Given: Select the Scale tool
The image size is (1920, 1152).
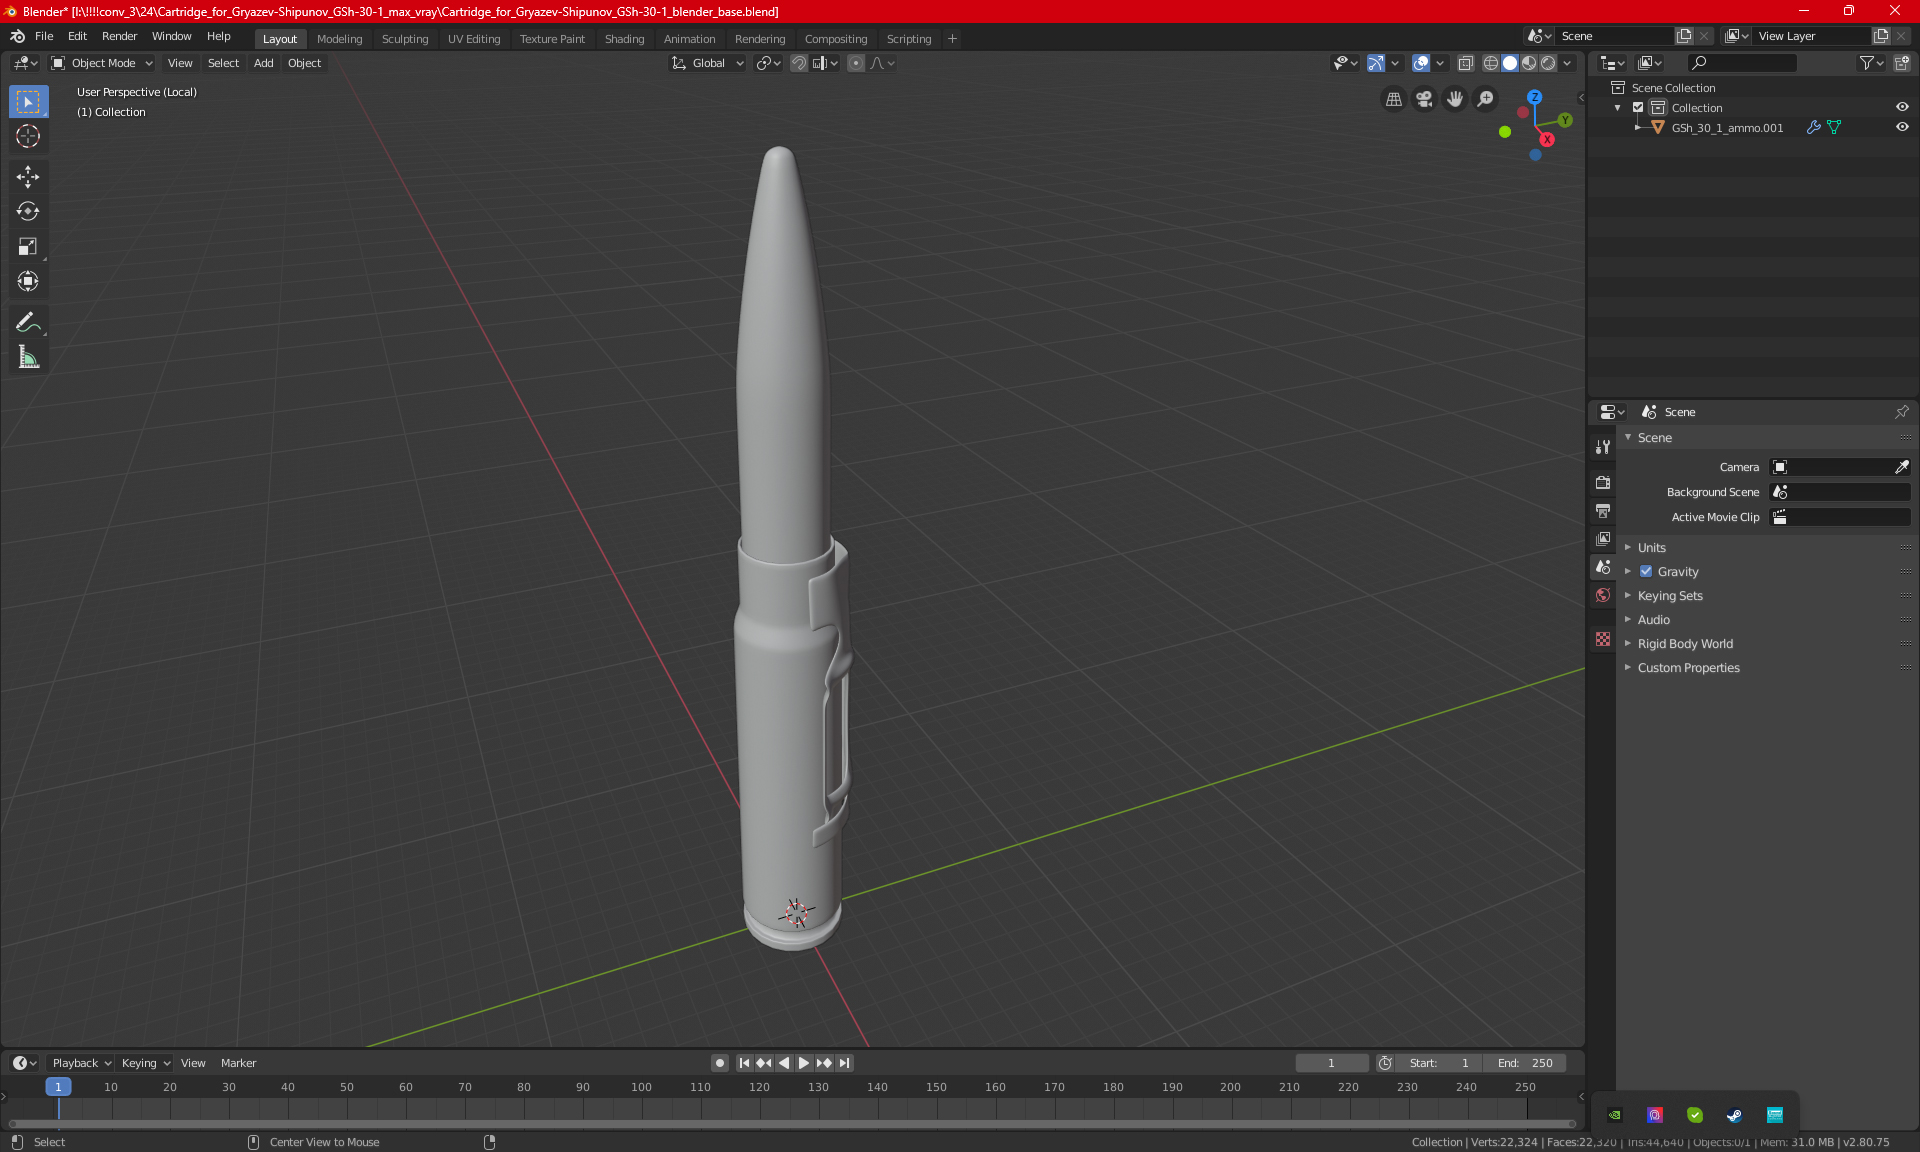Looking at the screenshot, I should [28, 246].
